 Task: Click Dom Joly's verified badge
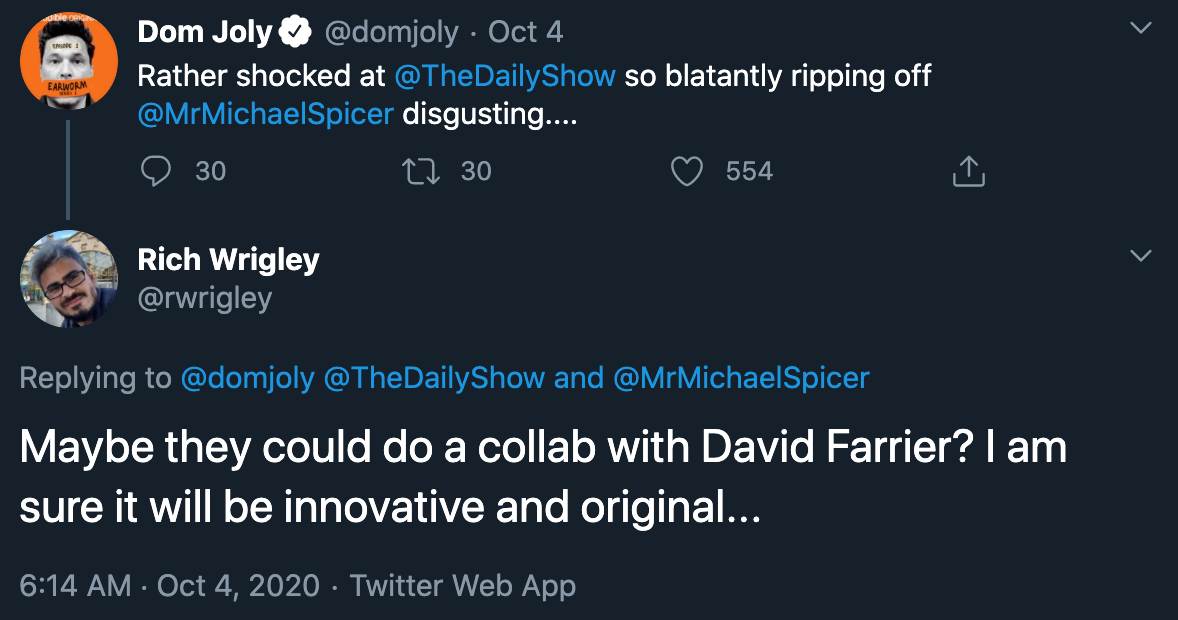click(294, 33)
